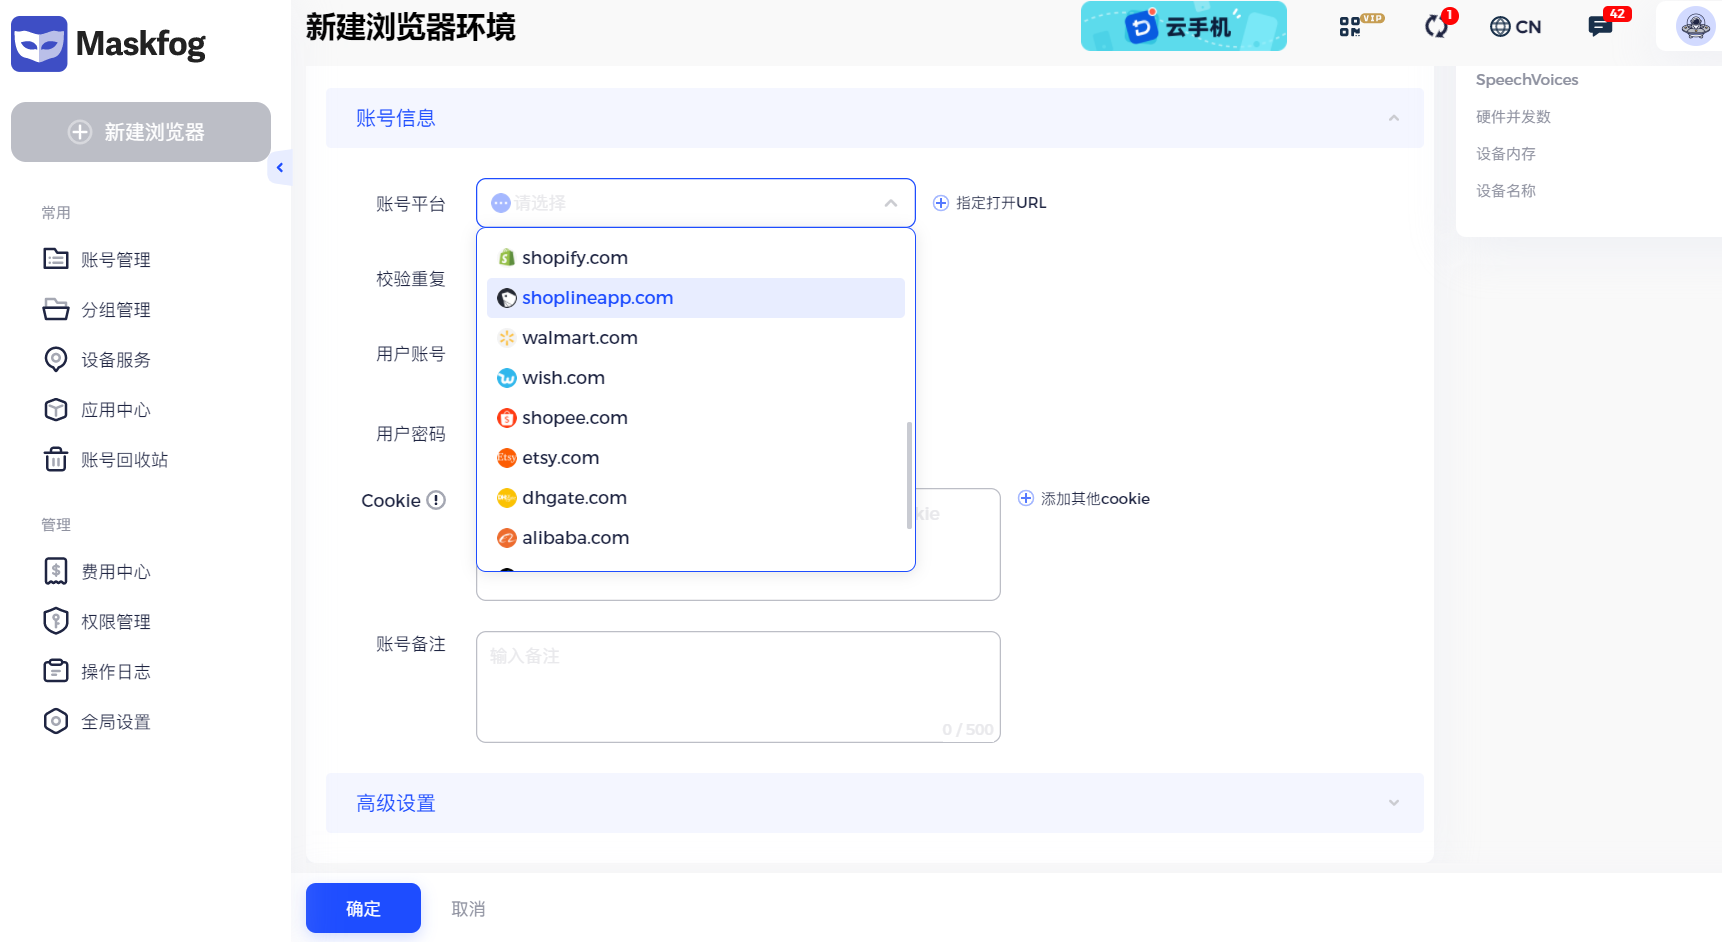Open 全局设置 in the sidebar
Viewport: 1722px width, 942px height.
click(116, 722)
